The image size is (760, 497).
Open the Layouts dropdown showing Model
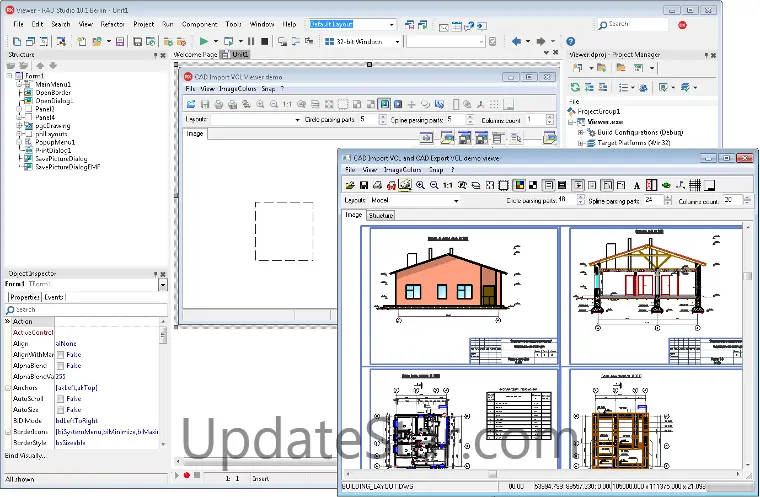pyautogui.click(x=456, y=200)
